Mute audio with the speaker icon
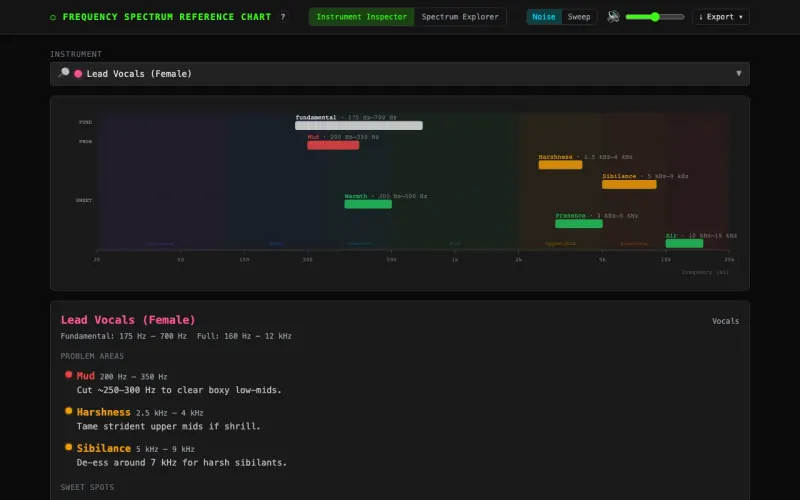 (613, 17)
